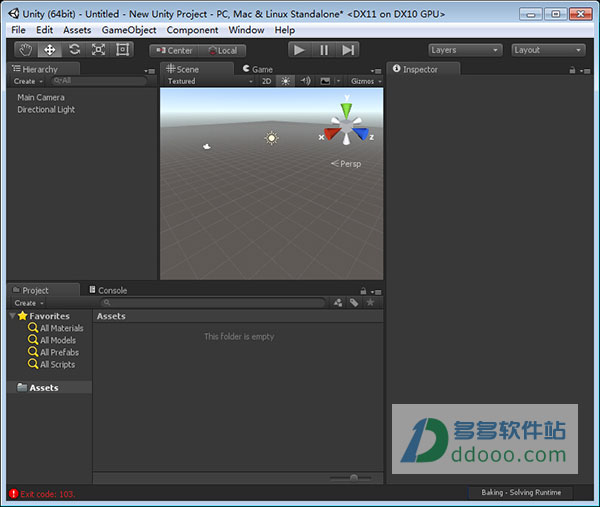
Task: Open the Layers dropdown
Action: [465, 50]
